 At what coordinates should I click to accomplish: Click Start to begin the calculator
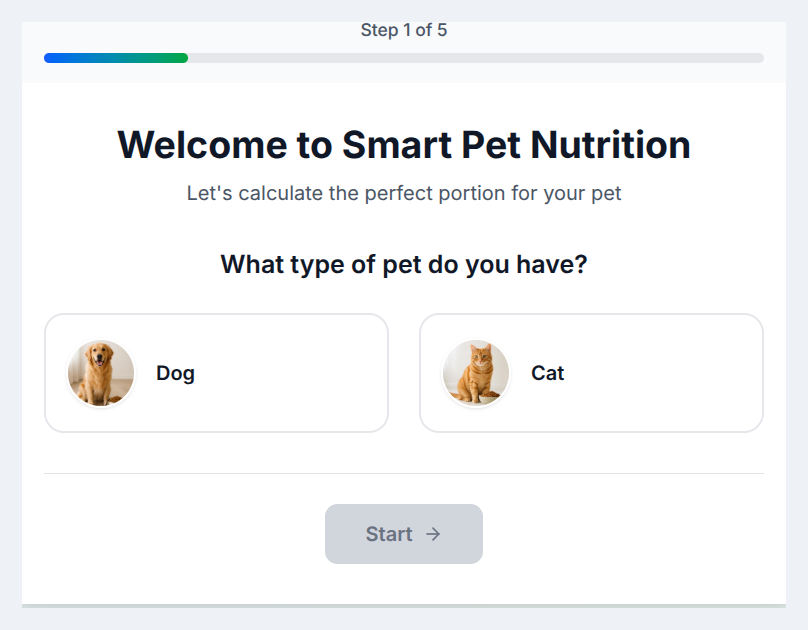[x=404, y=534]
